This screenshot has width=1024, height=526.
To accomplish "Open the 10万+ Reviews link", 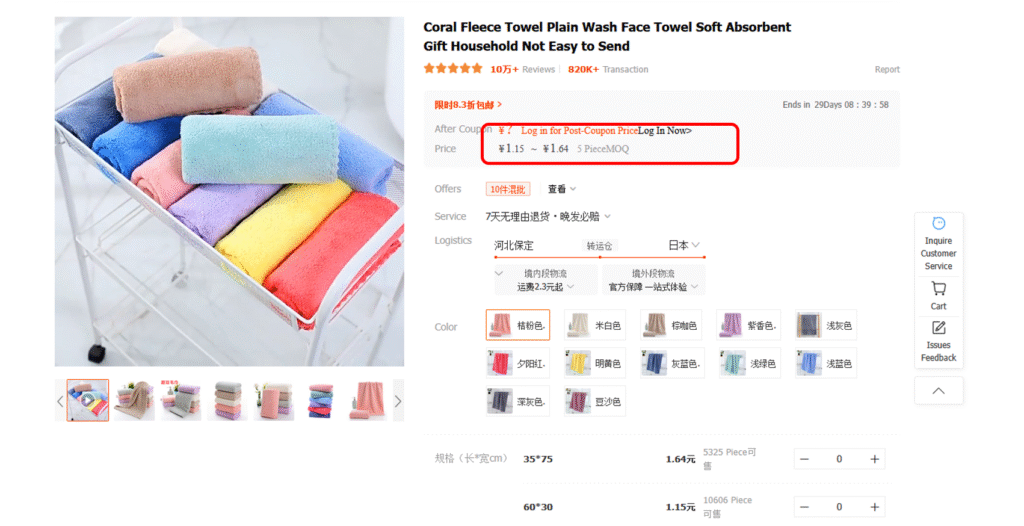I will (x=522, y=69).
